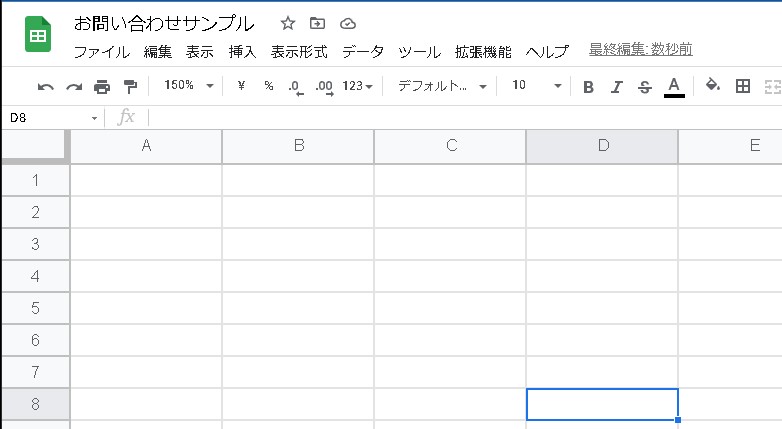
Task: Star this document
Action: pos(288,23)
